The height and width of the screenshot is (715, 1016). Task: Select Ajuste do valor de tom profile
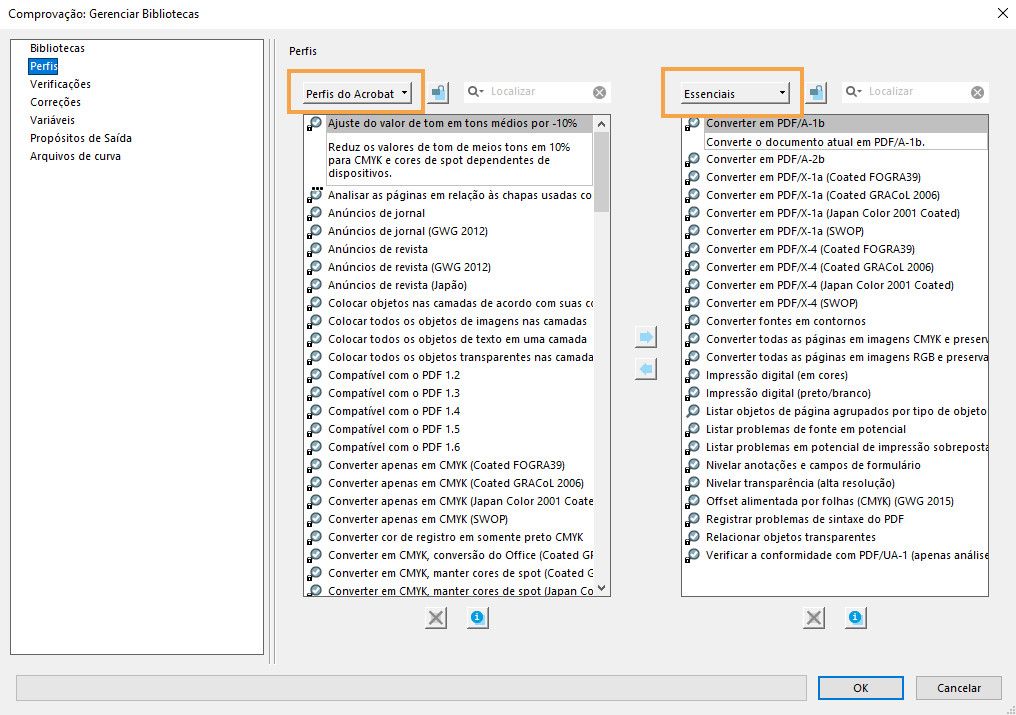point(452,123)
